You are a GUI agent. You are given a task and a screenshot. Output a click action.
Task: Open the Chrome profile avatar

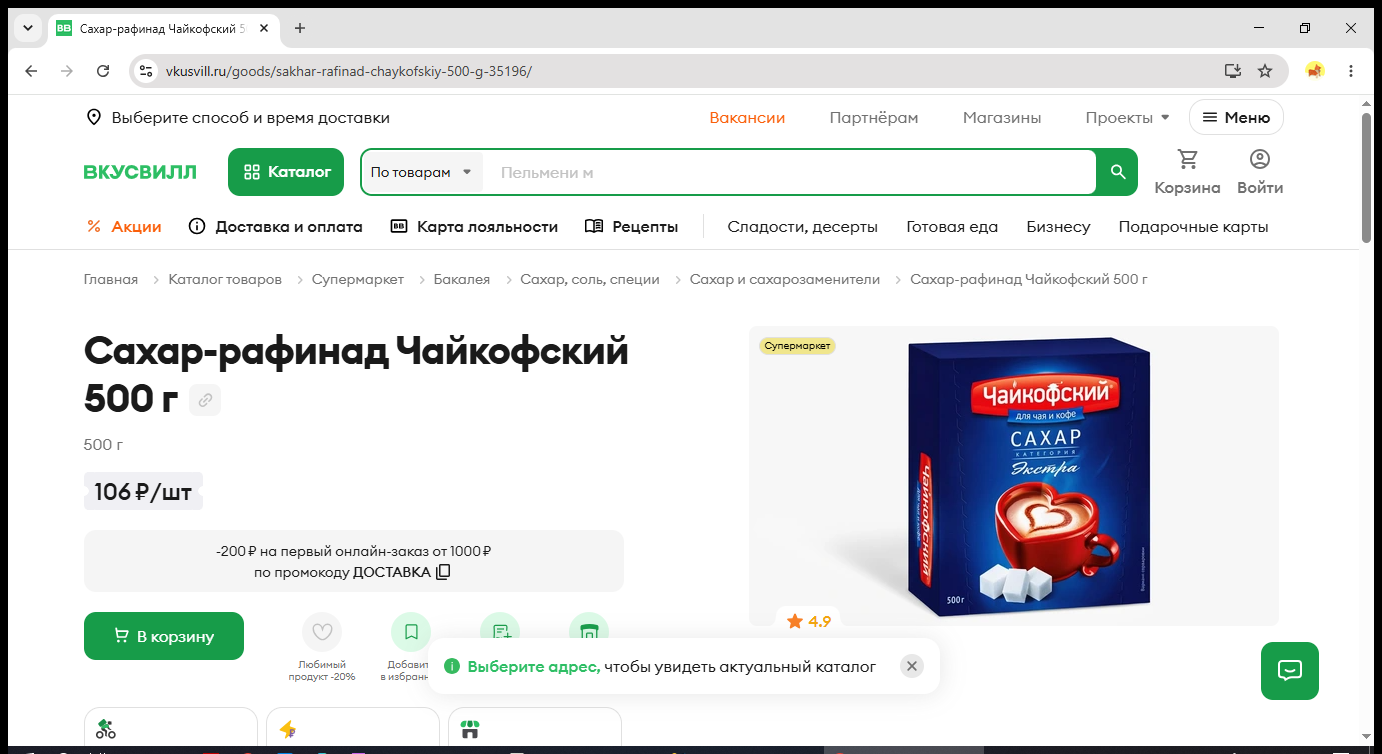[x=1315, y=71]
